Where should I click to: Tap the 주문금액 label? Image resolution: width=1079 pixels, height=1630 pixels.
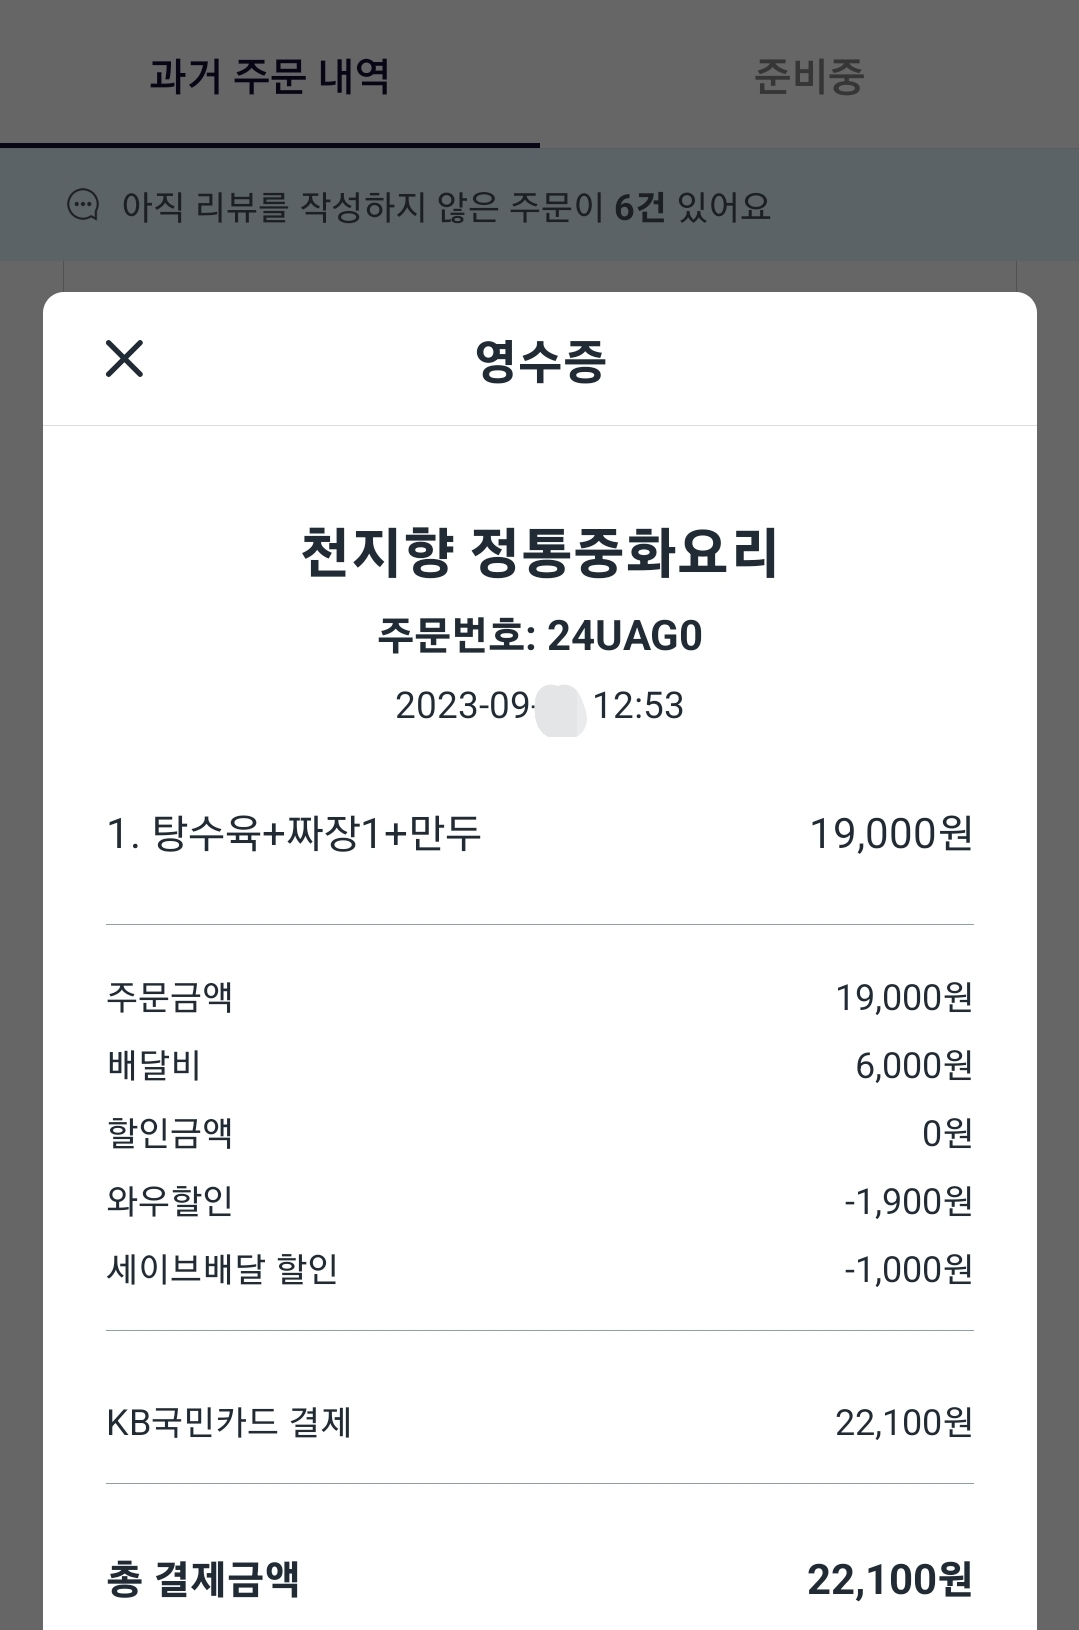[x=170, y=997]
